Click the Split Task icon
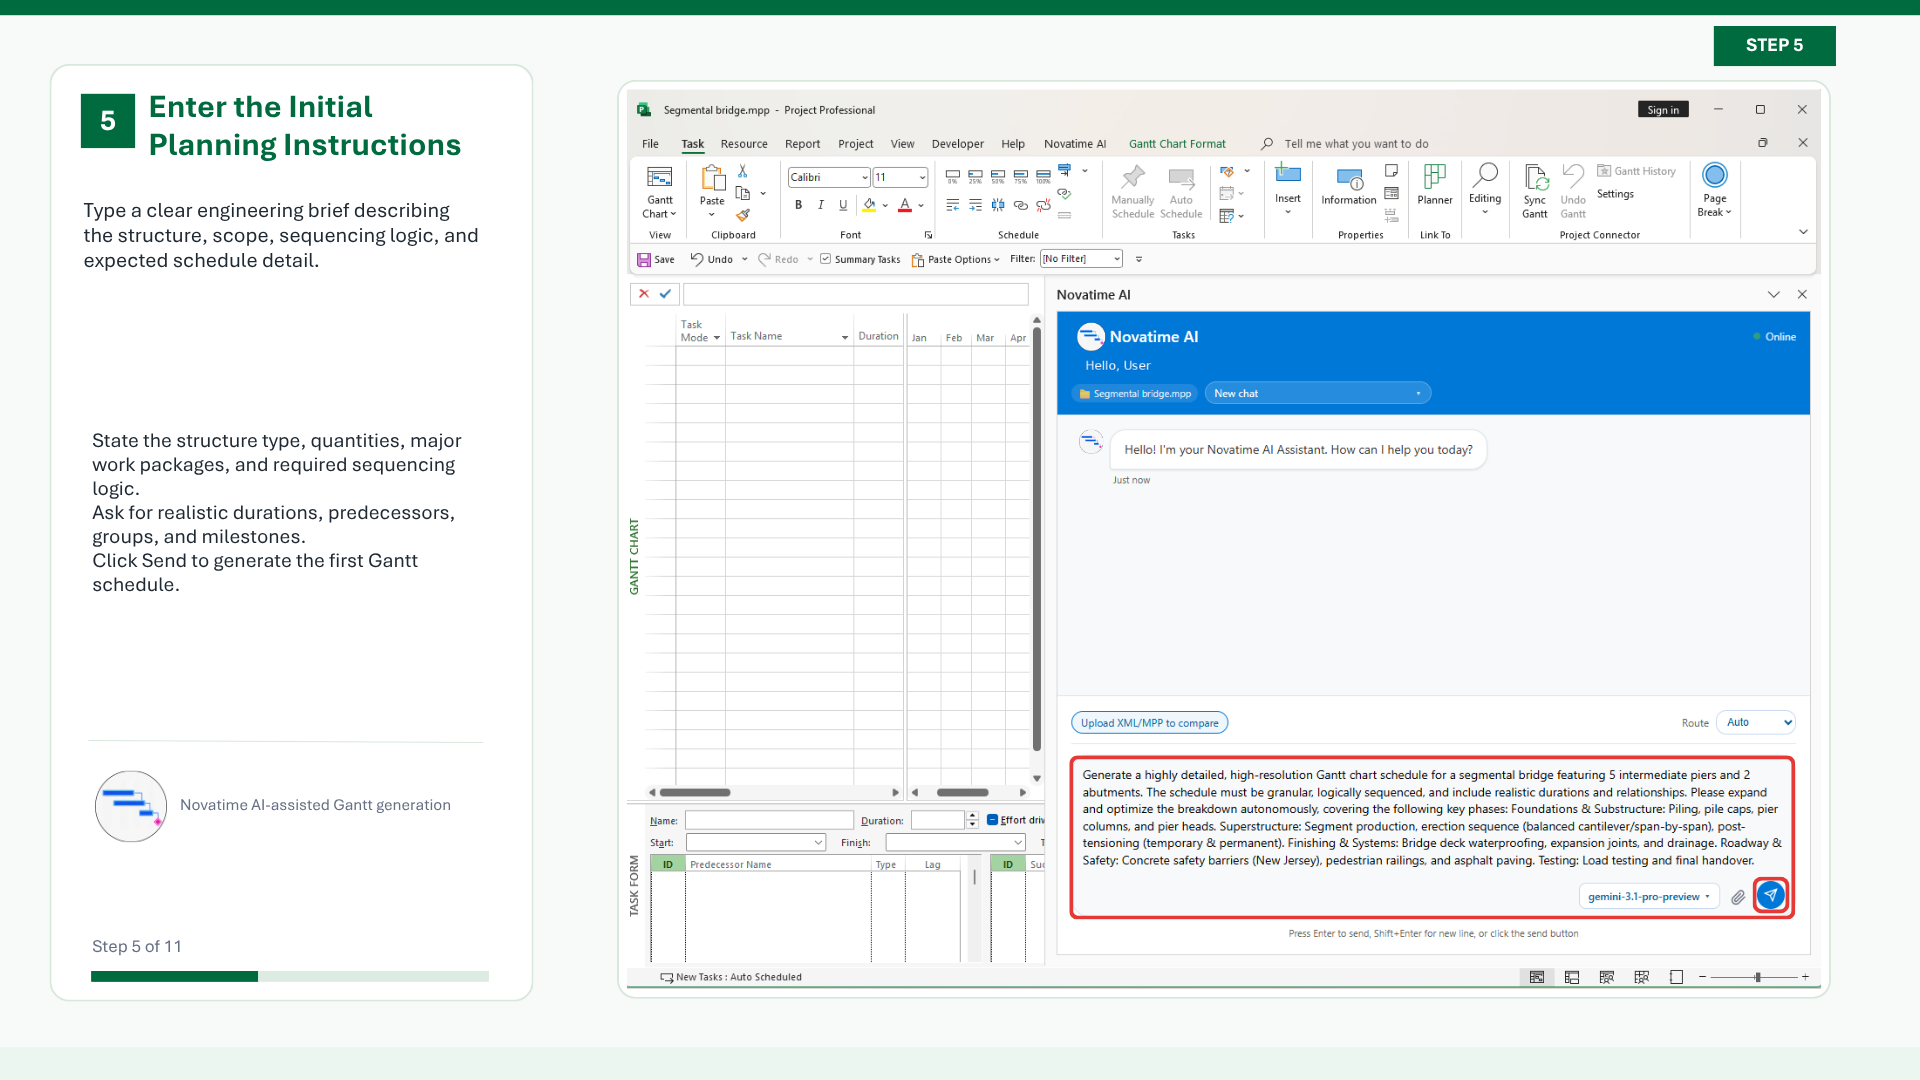The width and height of the screenshot is (1920, 1080). (998, 205)
